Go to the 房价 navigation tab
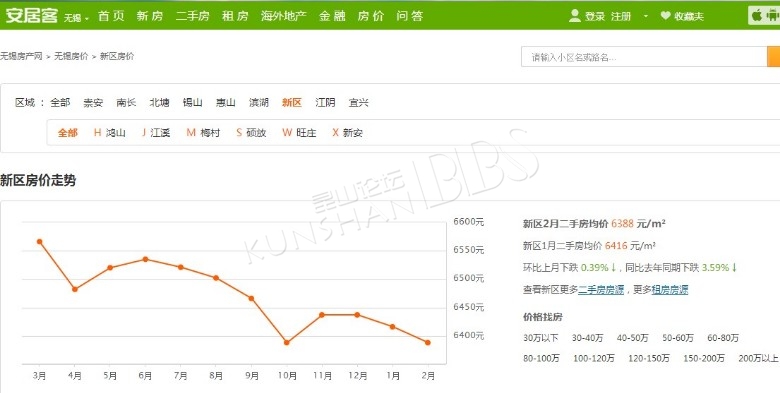Viewport: 780px width, 393px height. point(371,16)
